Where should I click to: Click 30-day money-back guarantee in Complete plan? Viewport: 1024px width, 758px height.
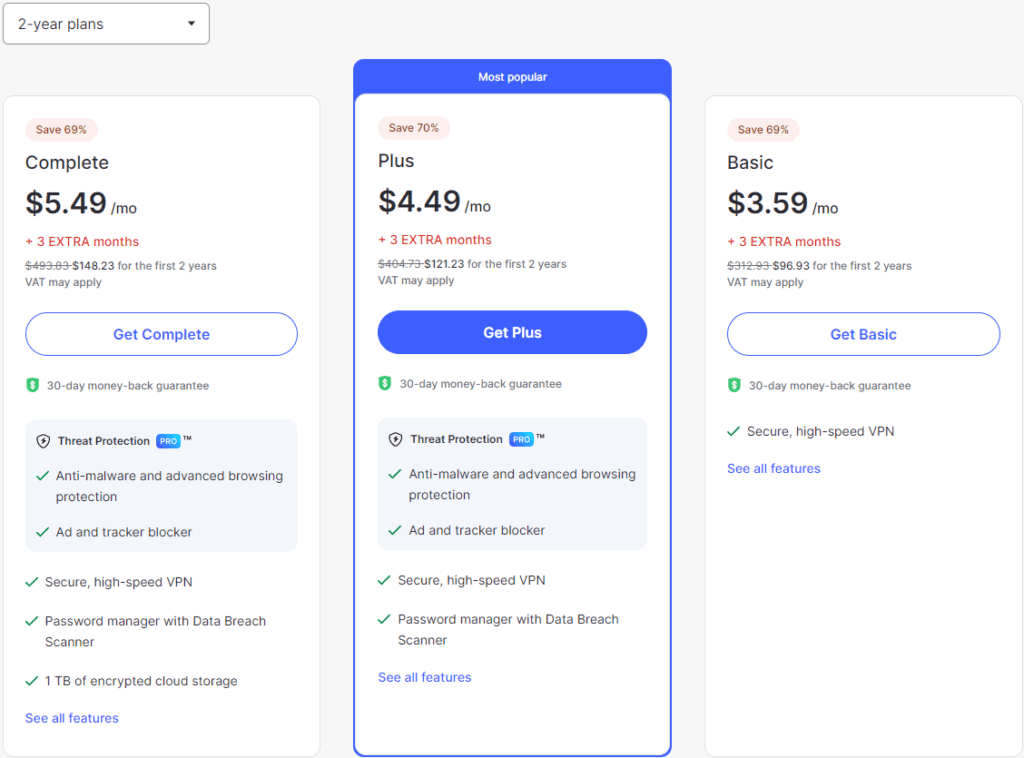pyautogui.click(x=128, y=386)
